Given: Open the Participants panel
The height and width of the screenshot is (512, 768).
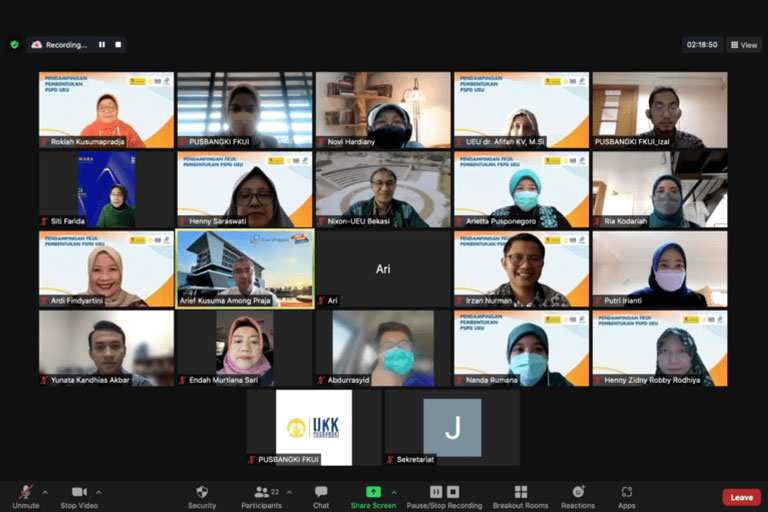Looking at the screenshot, I should pyautogui.click(x=262, y=492).
